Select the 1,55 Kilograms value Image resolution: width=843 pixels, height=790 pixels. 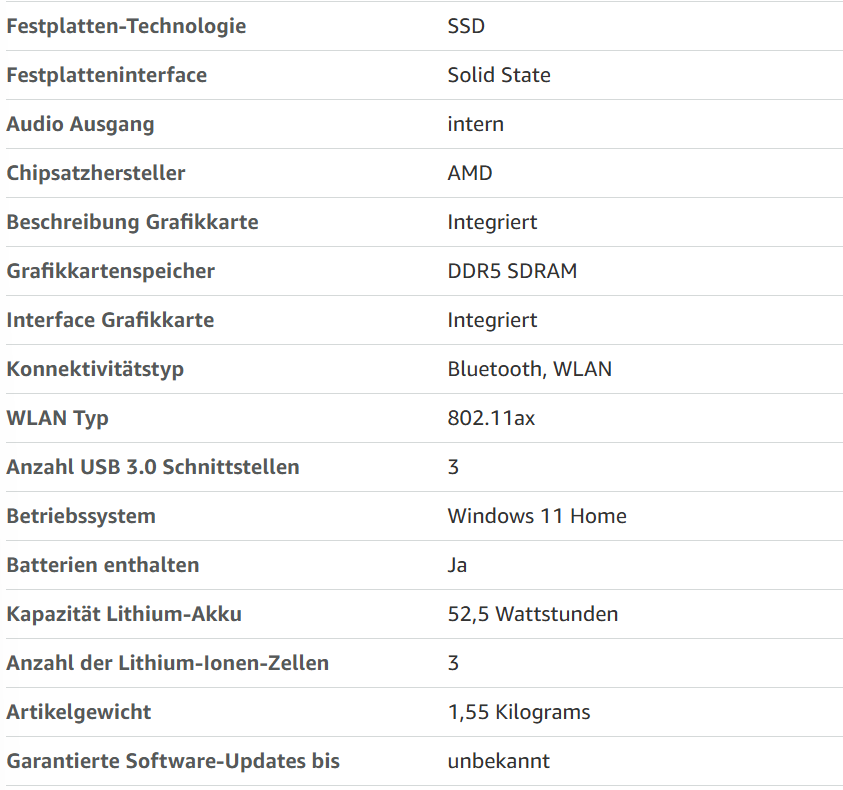click(519, 712)
